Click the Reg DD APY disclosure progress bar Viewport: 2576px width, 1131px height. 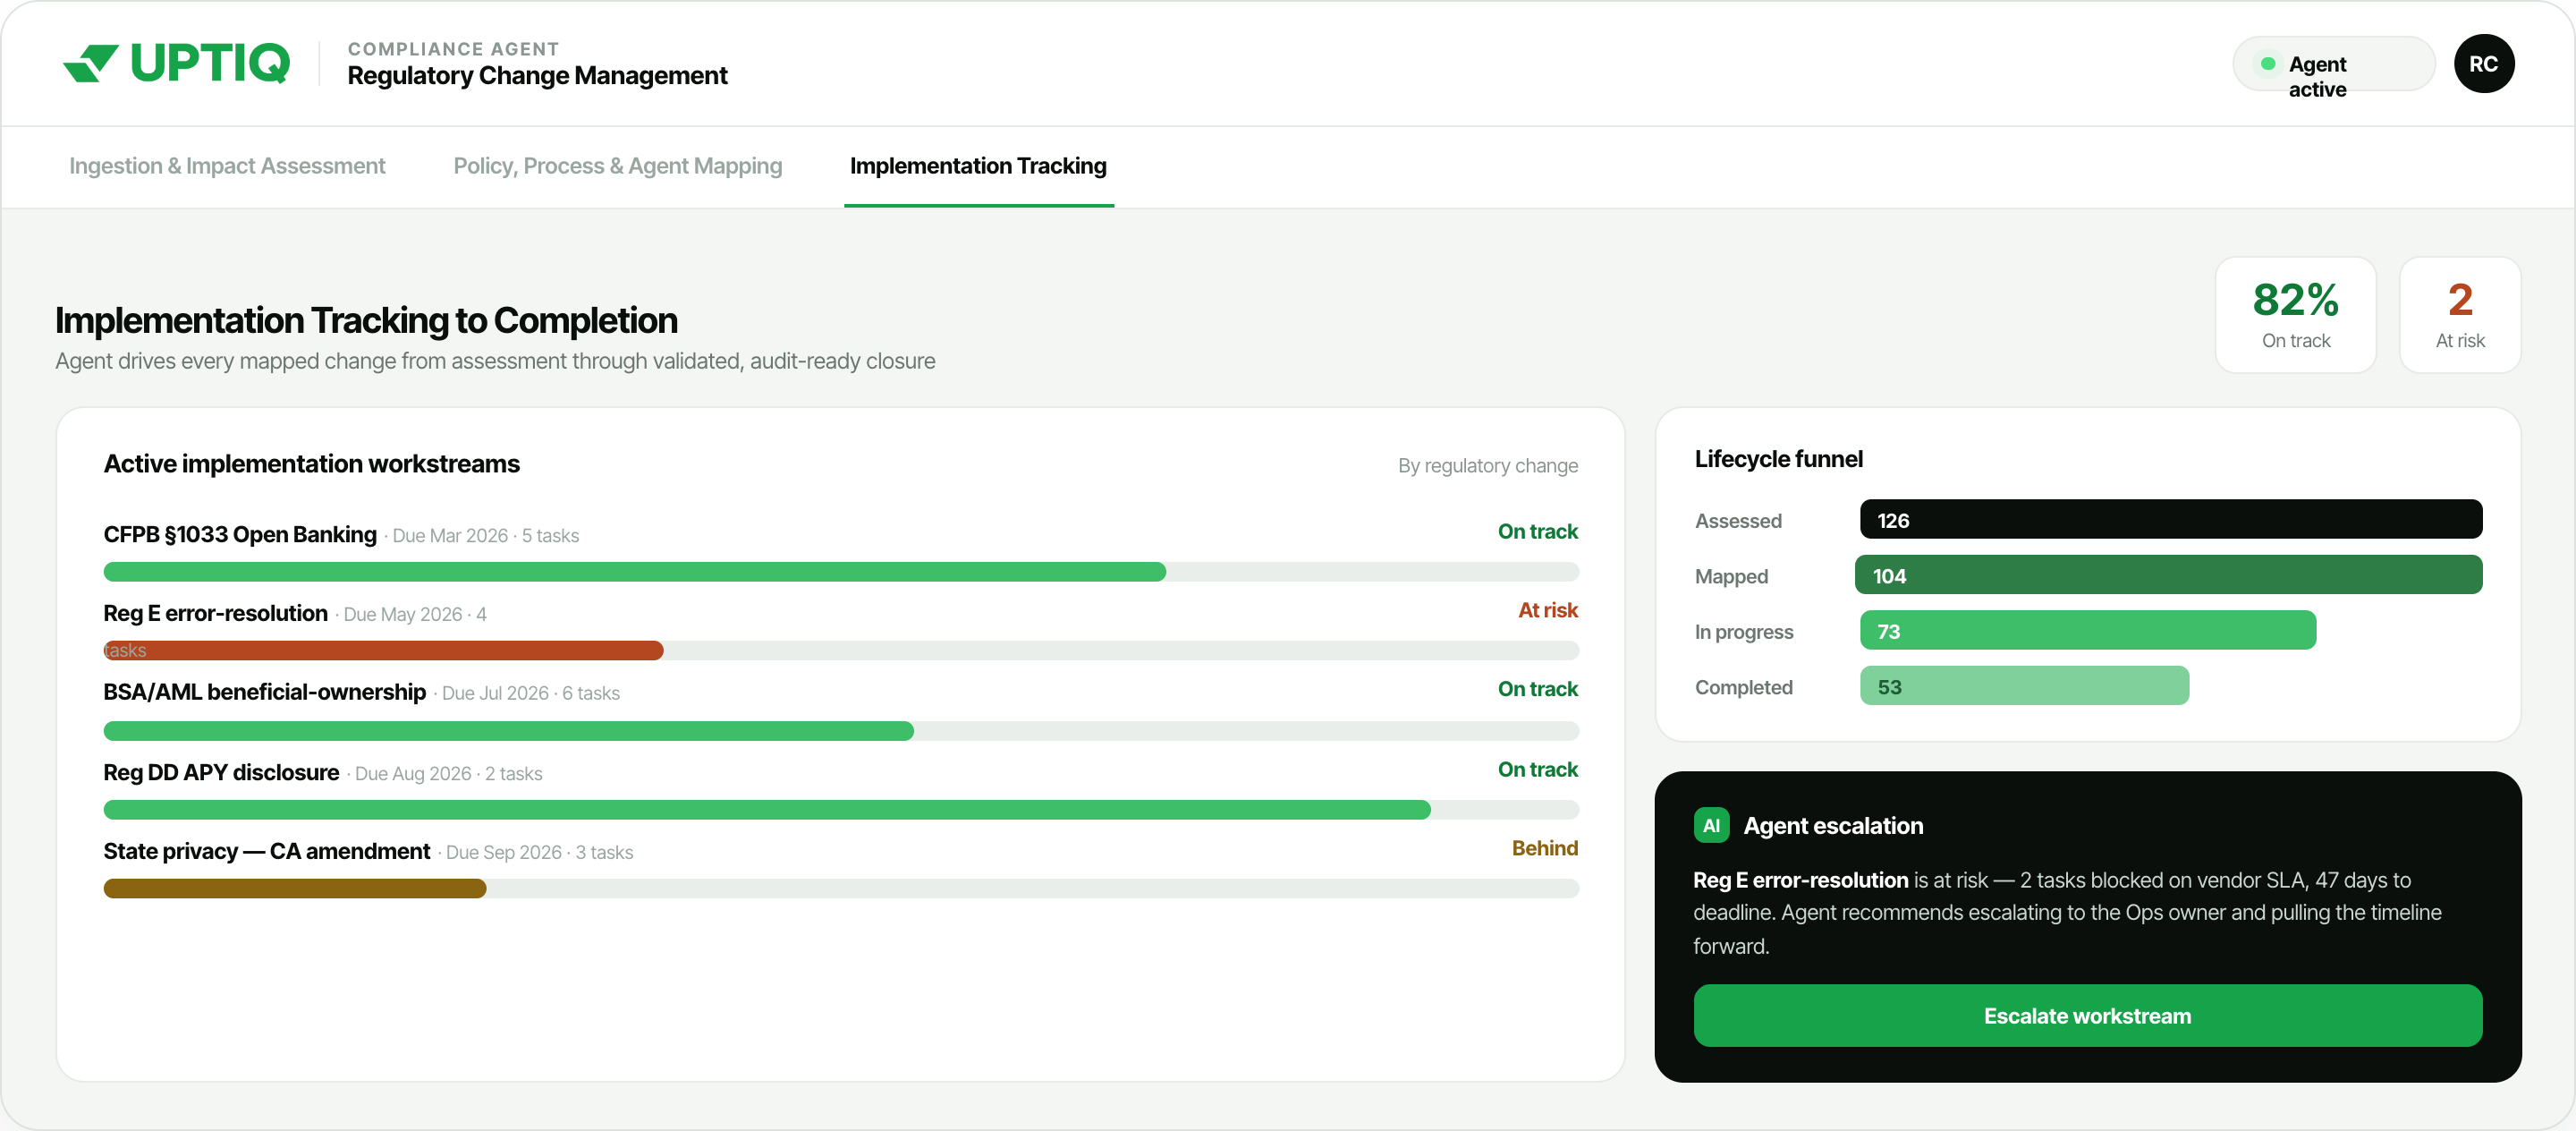(841, 809)
